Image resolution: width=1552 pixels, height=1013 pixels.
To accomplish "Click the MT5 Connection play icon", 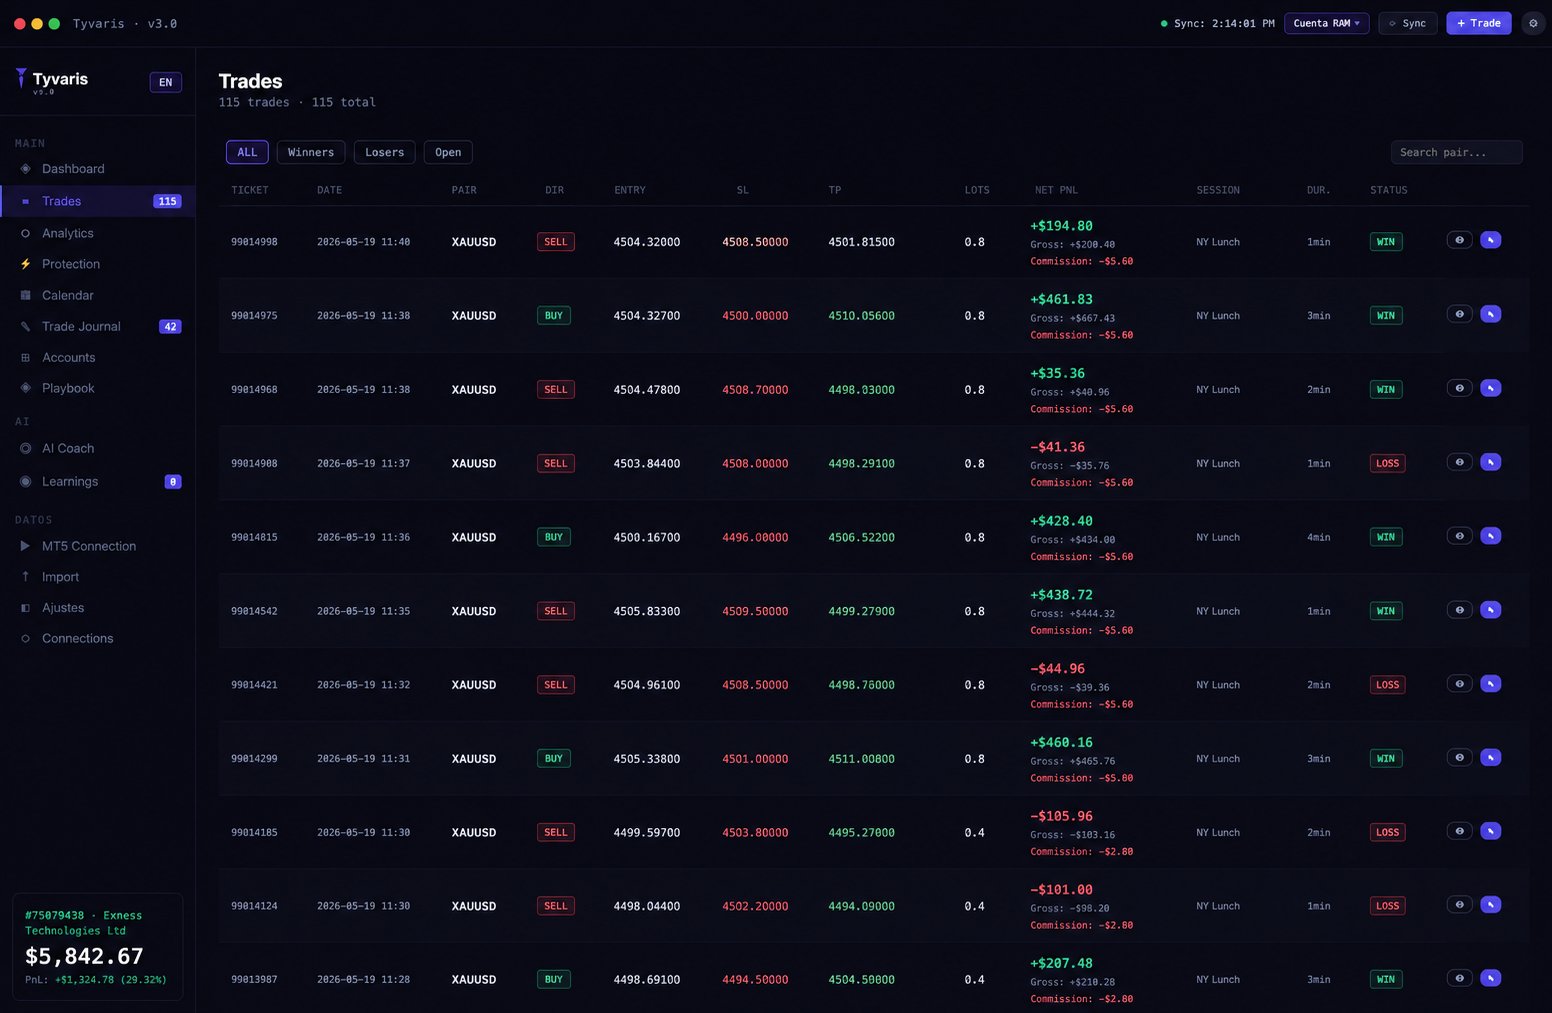I will point(26,546).
